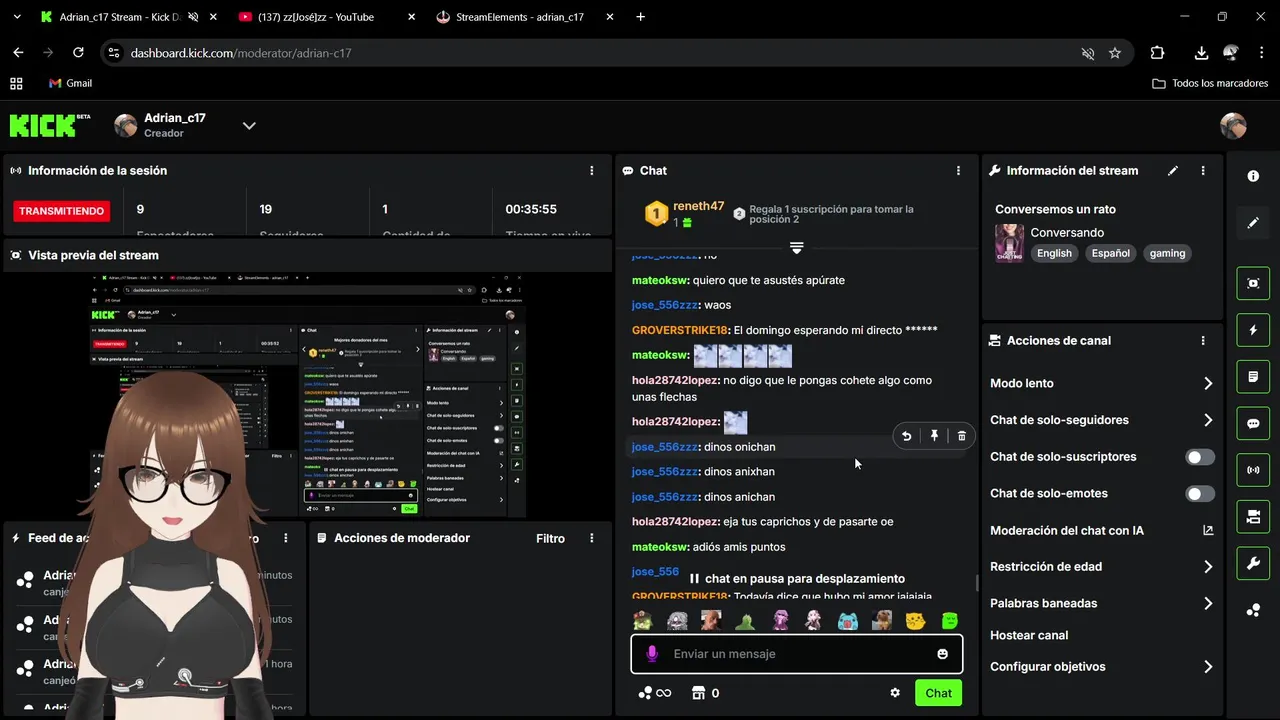The image size is (1280, 720).
Task: Open the Adrian_c17 account dropdown chevron
Action: tap(249, 126)
